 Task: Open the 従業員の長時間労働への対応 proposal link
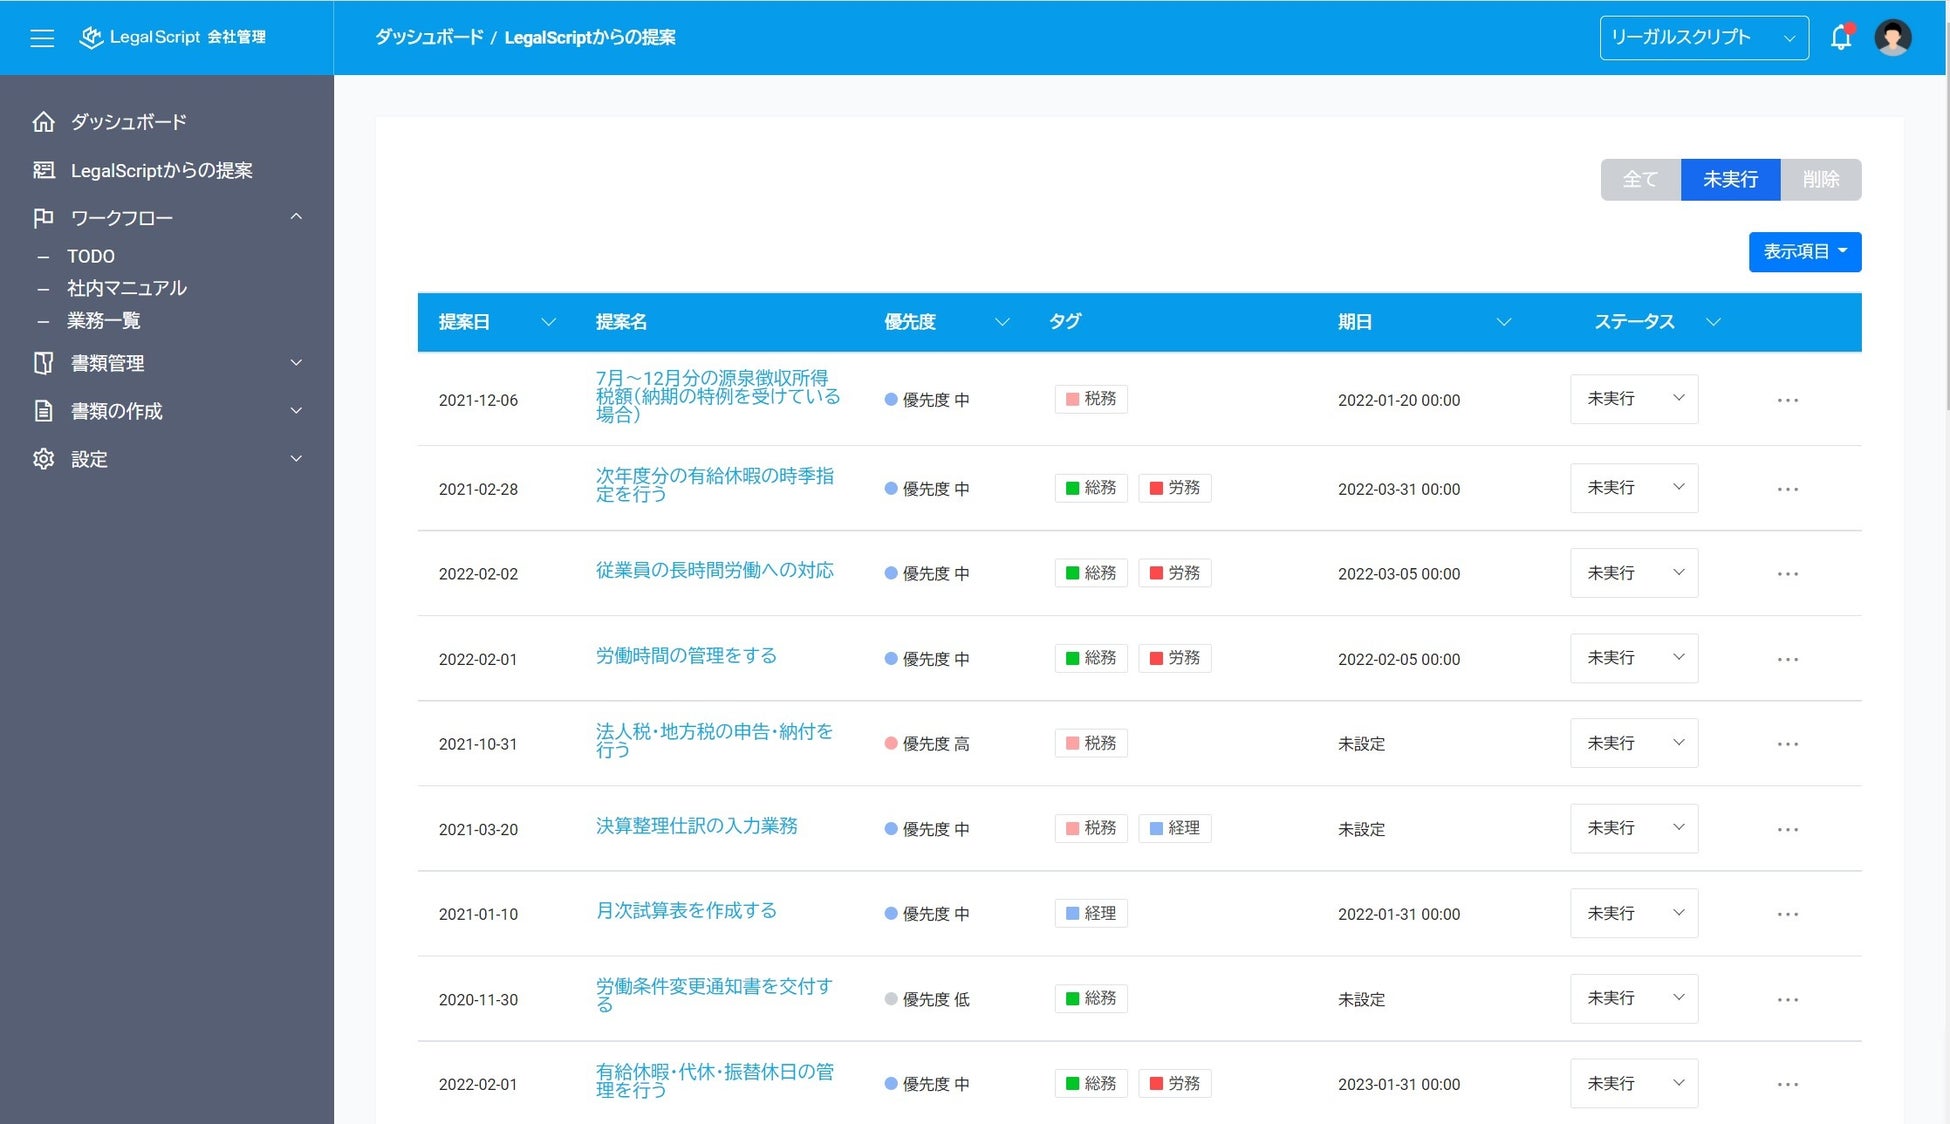714,570
